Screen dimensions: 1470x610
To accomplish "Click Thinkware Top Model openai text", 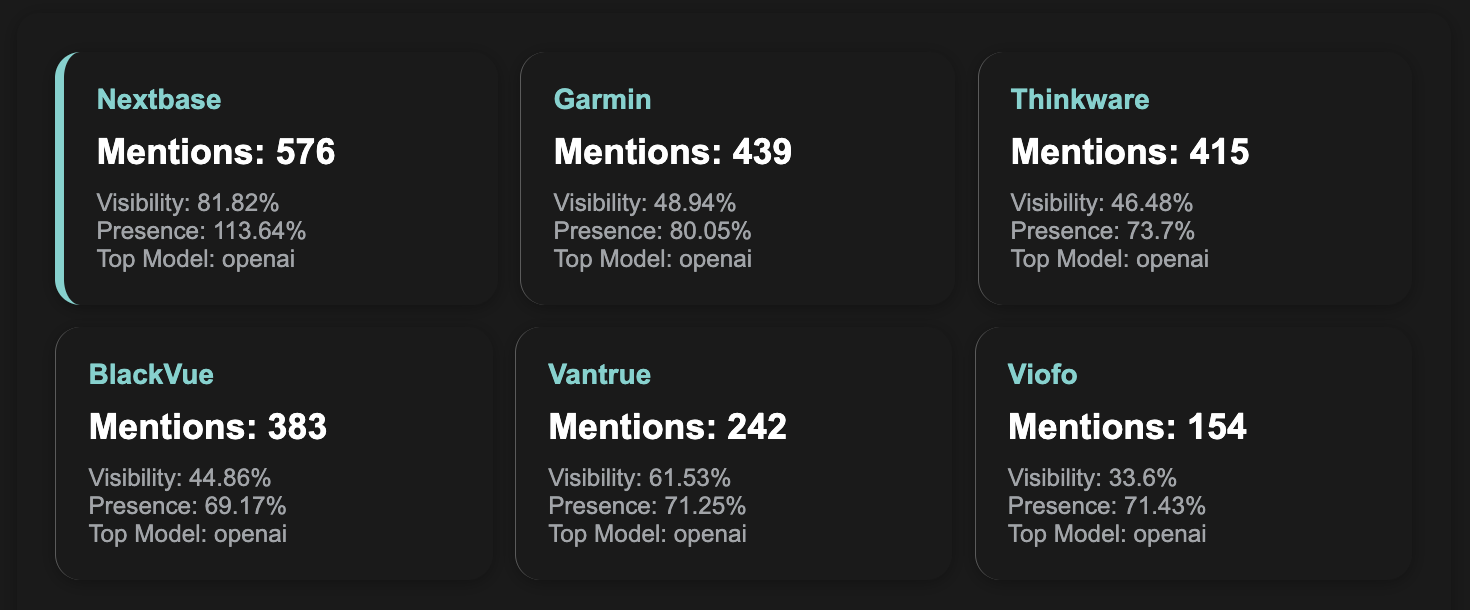I will pos(1110,259).
